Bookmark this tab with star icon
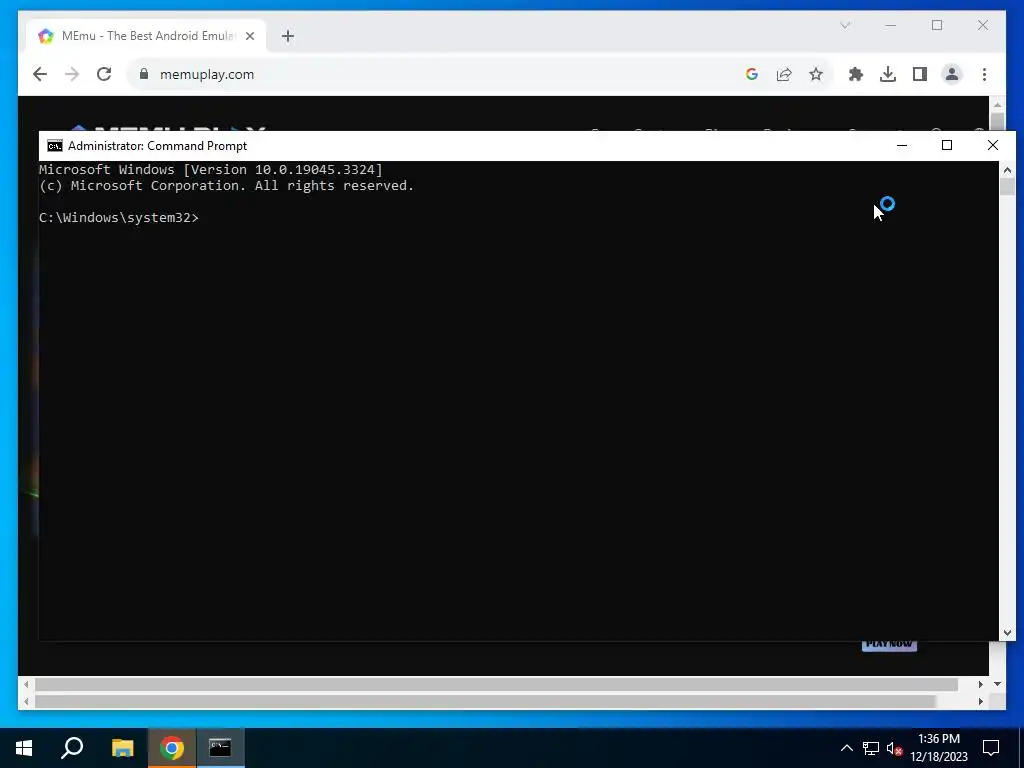The height and width of the screenshot is (768, 1024). tap(816, 74)
